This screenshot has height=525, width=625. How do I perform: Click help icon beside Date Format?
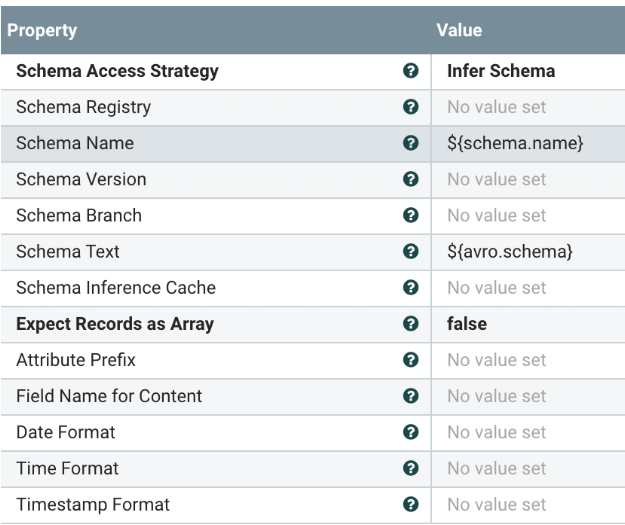[x=410, y=432]
